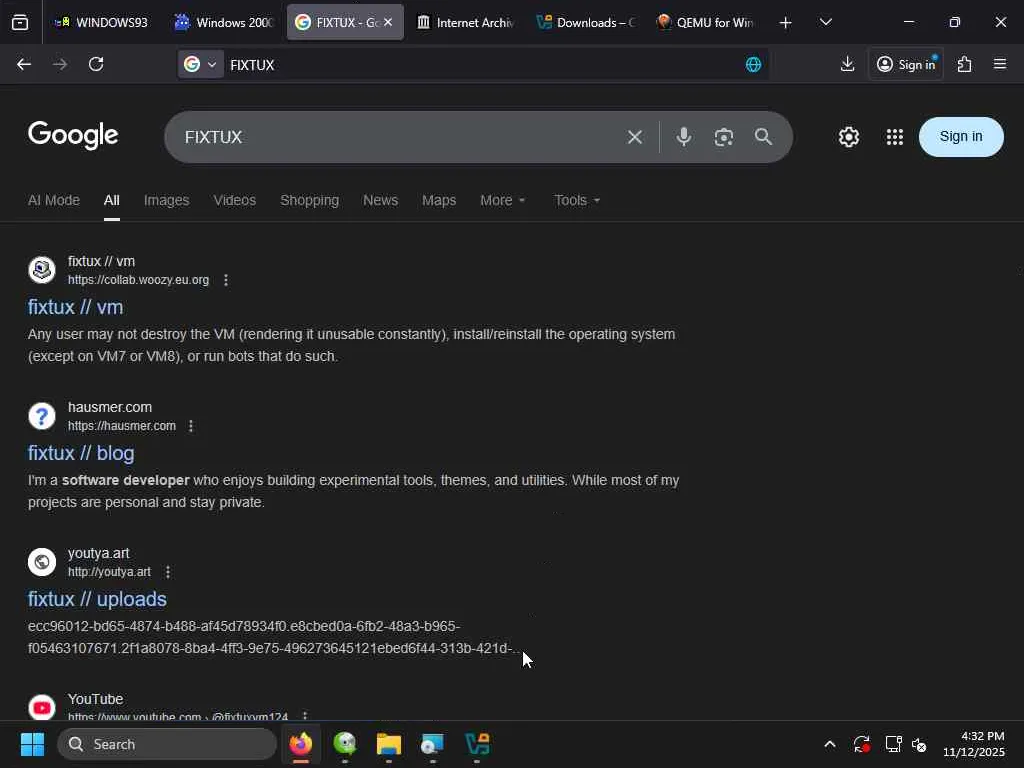Open the extensions puzzle icon

[x=964, y=64]
